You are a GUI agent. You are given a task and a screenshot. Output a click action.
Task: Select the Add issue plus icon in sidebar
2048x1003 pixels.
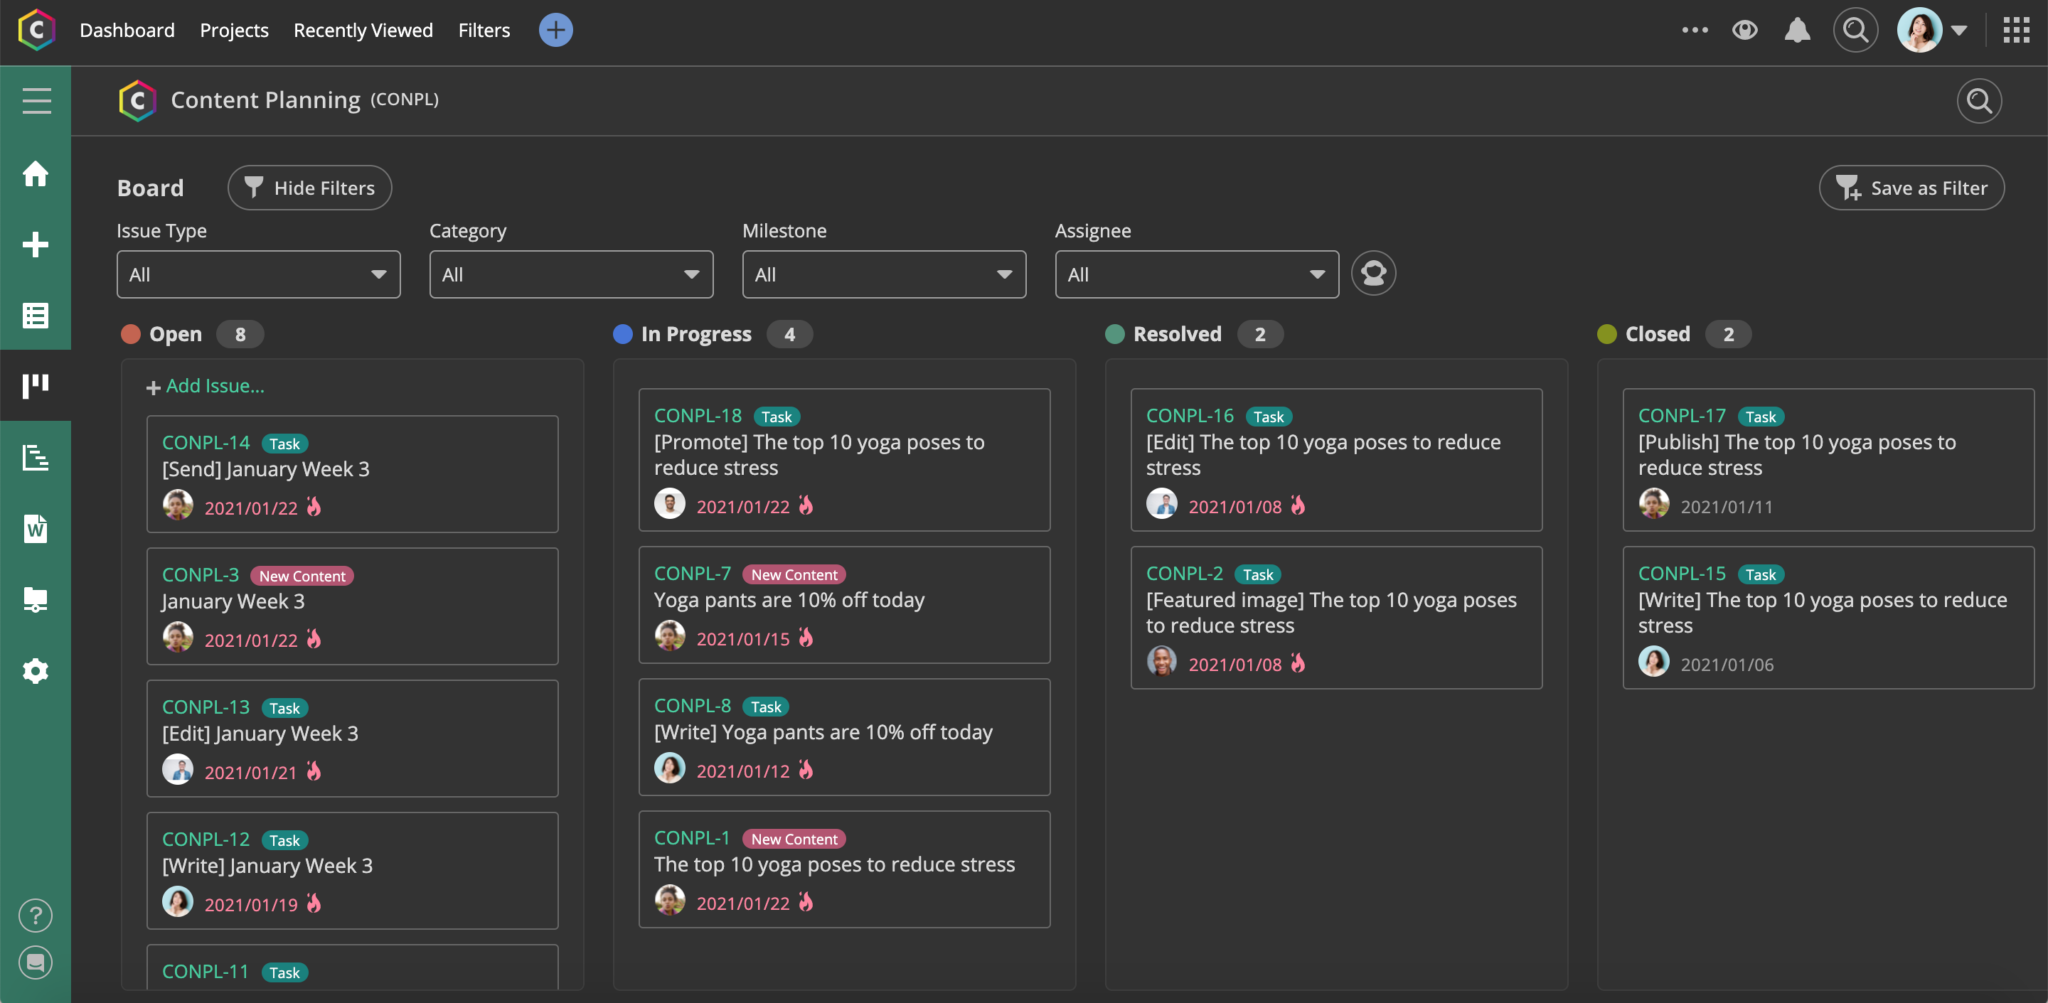(37, 245)
